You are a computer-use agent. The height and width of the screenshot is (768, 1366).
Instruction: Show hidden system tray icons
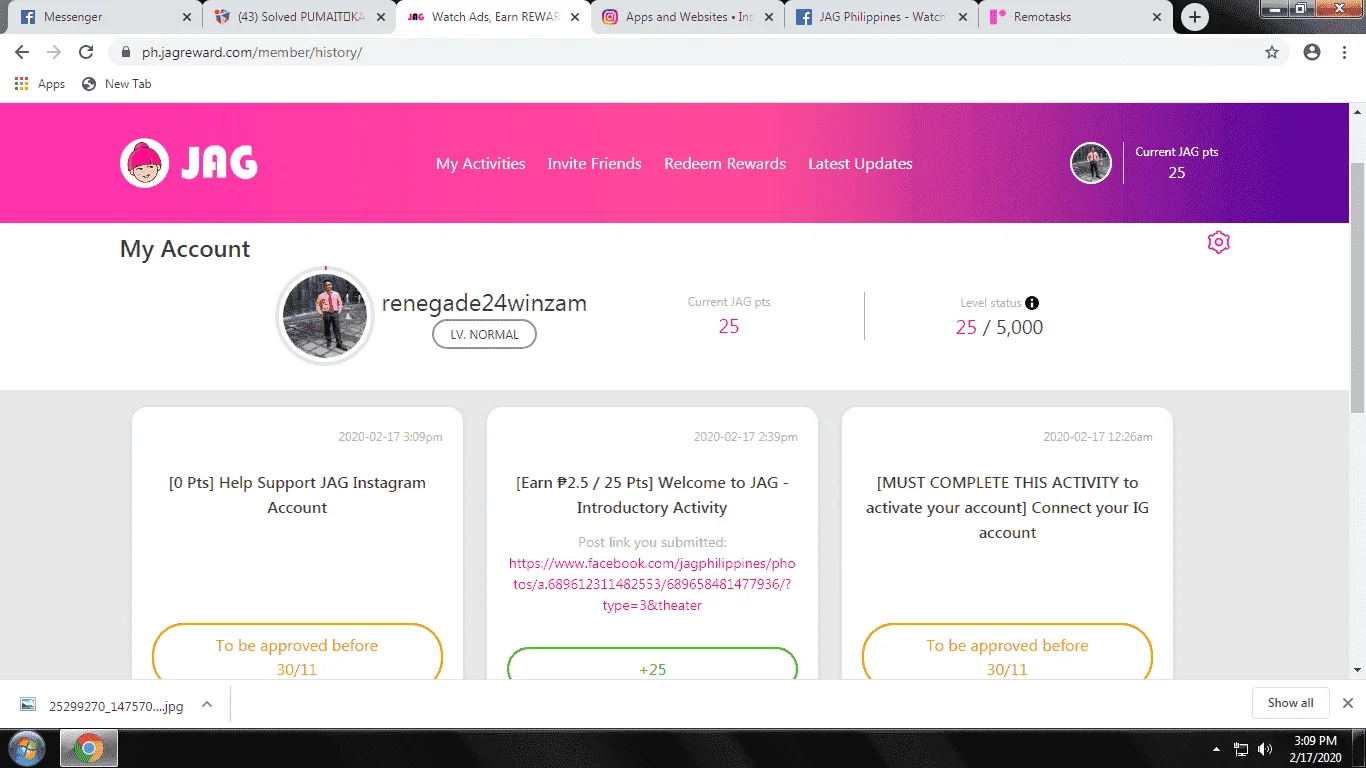pyautogui.click(x=1216, y=749)
